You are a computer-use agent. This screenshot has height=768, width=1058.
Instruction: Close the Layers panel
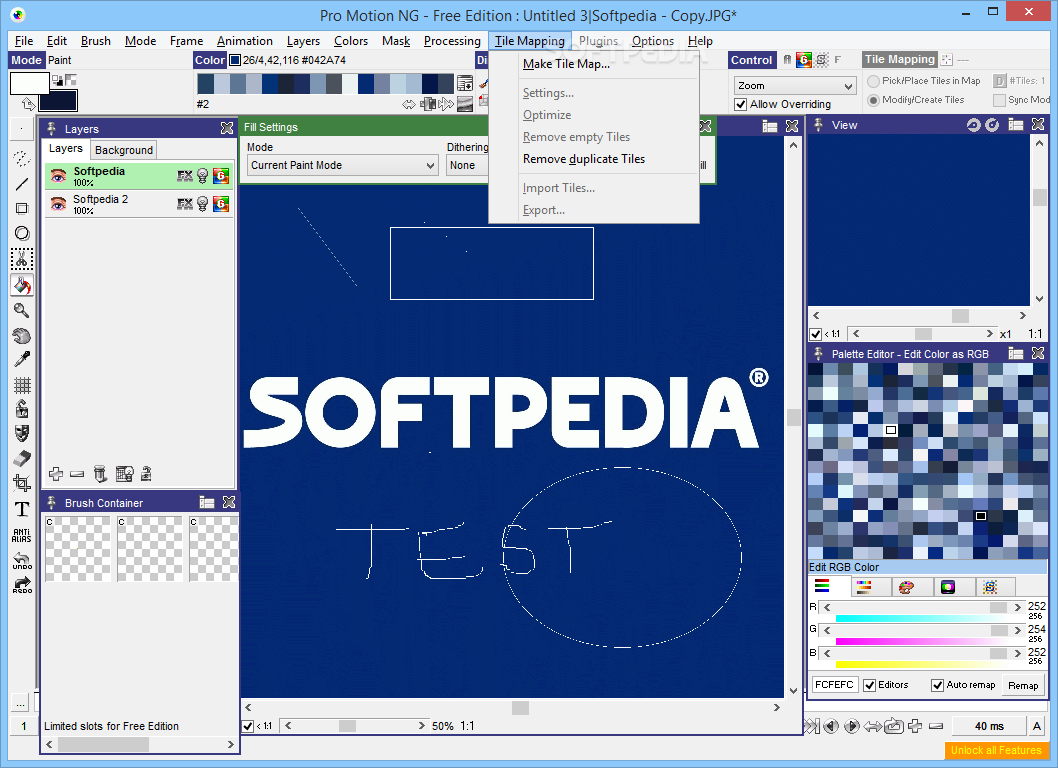pos(227,128)
